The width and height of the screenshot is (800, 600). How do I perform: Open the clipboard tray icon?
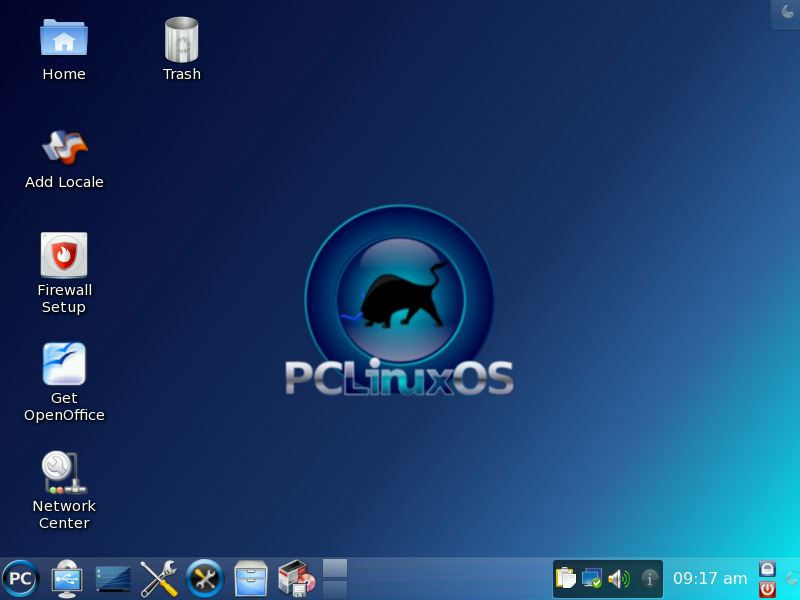pyautogui.click(x=566, y=578)
